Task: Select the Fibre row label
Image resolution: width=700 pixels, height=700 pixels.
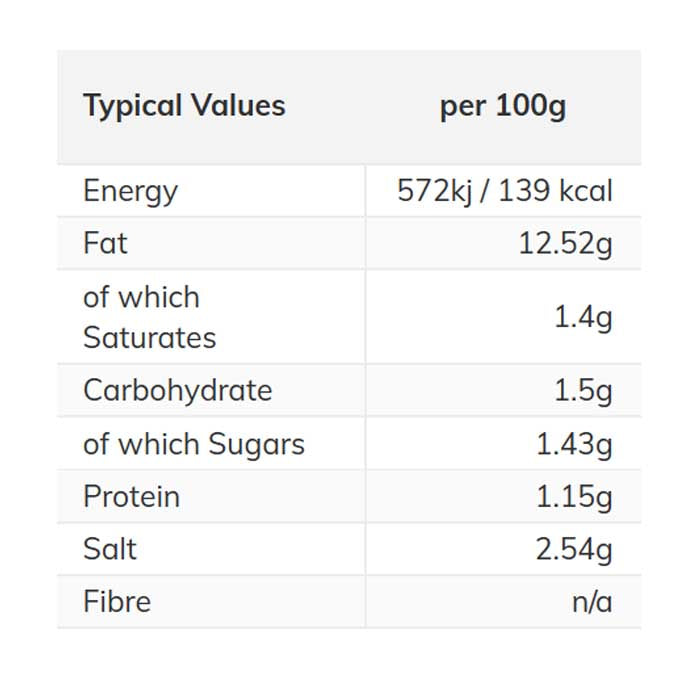Action: (117, 602)
